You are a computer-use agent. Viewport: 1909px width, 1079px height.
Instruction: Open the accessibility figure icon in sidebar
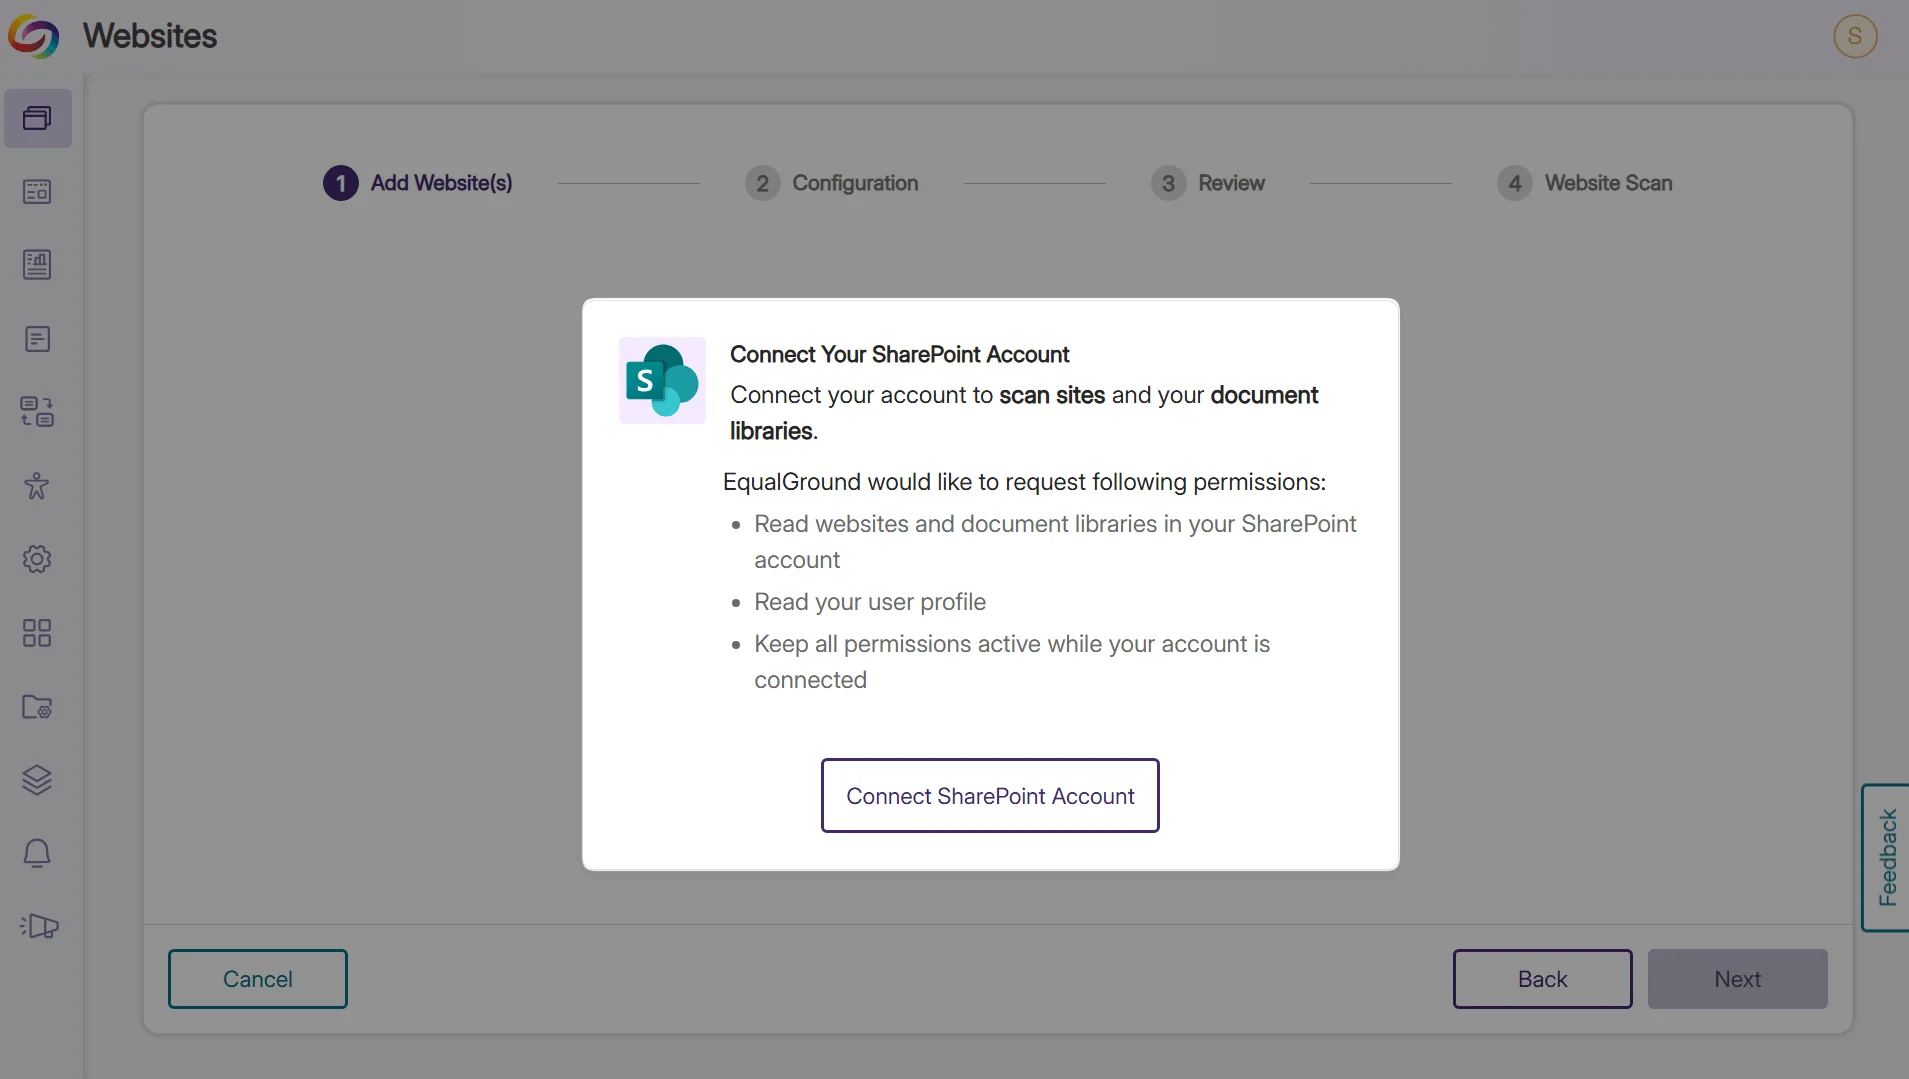[x=37, y=486]
